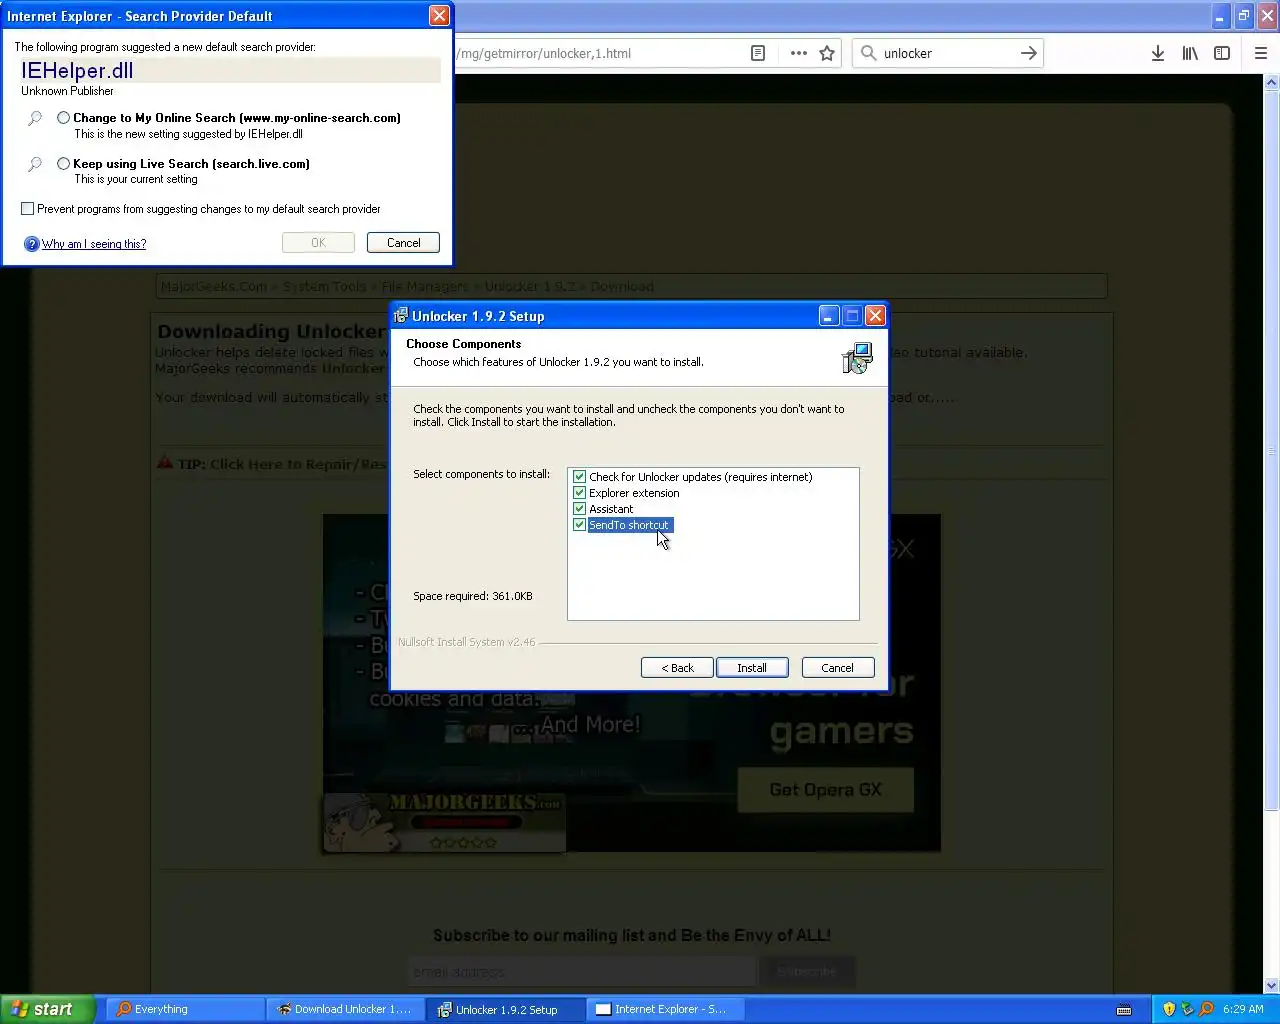Viewport: 1280px width, 1024px height.
Task: Open the browser hamburger menu
Action: pyautogui.click(x=1260, y=53)
